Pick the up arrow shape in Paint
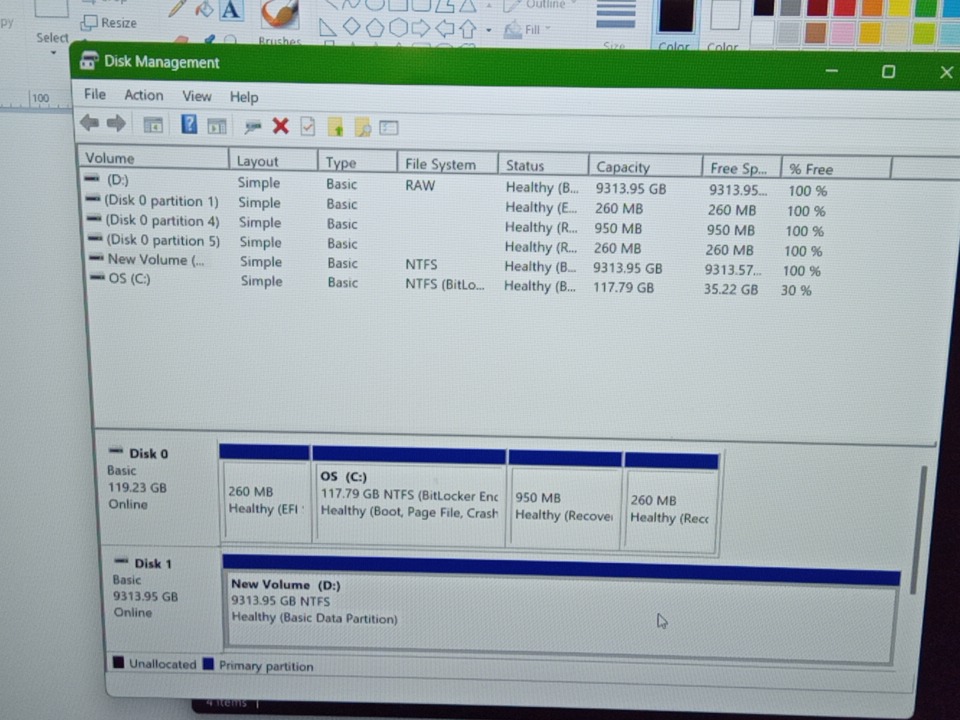This screenshot has height=720, width=960. tap(468, 28)
